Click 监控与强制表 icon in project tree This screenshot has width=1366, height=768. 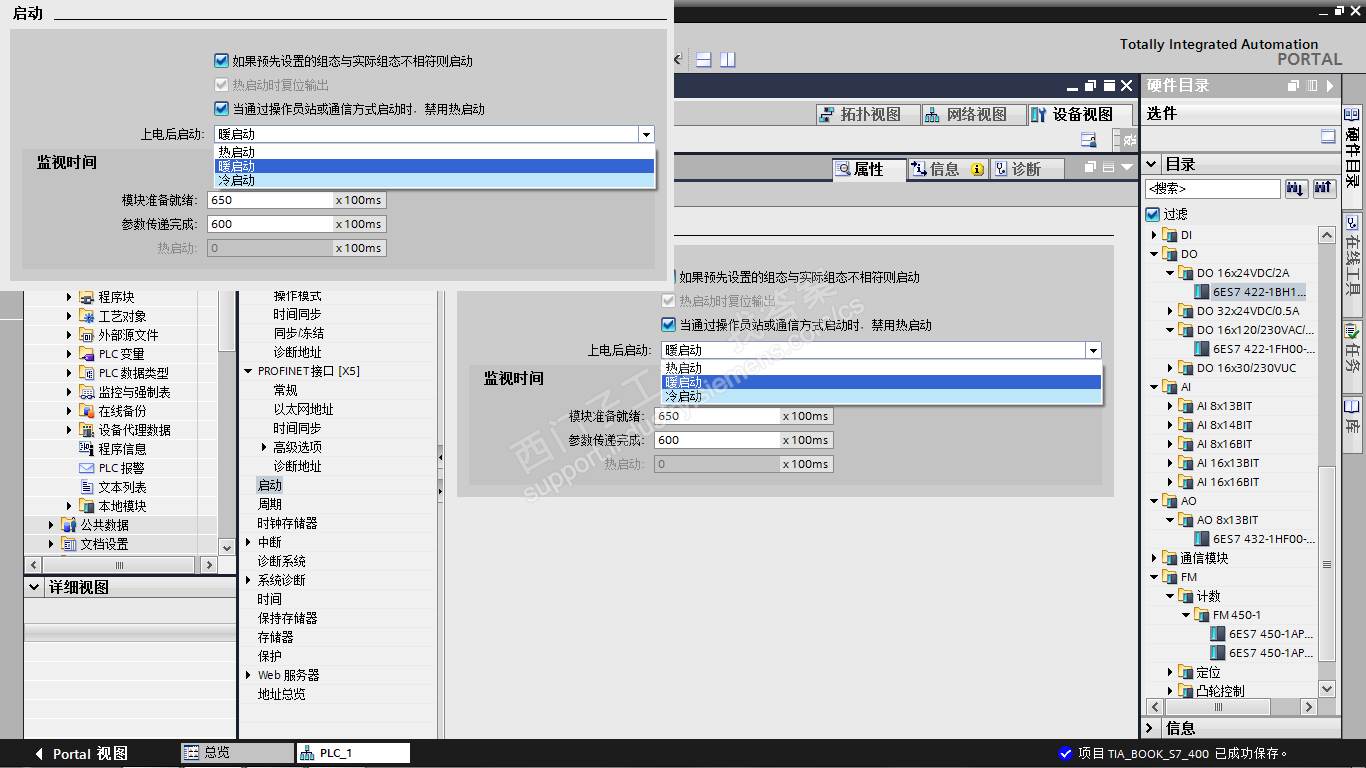pos(87,392)
